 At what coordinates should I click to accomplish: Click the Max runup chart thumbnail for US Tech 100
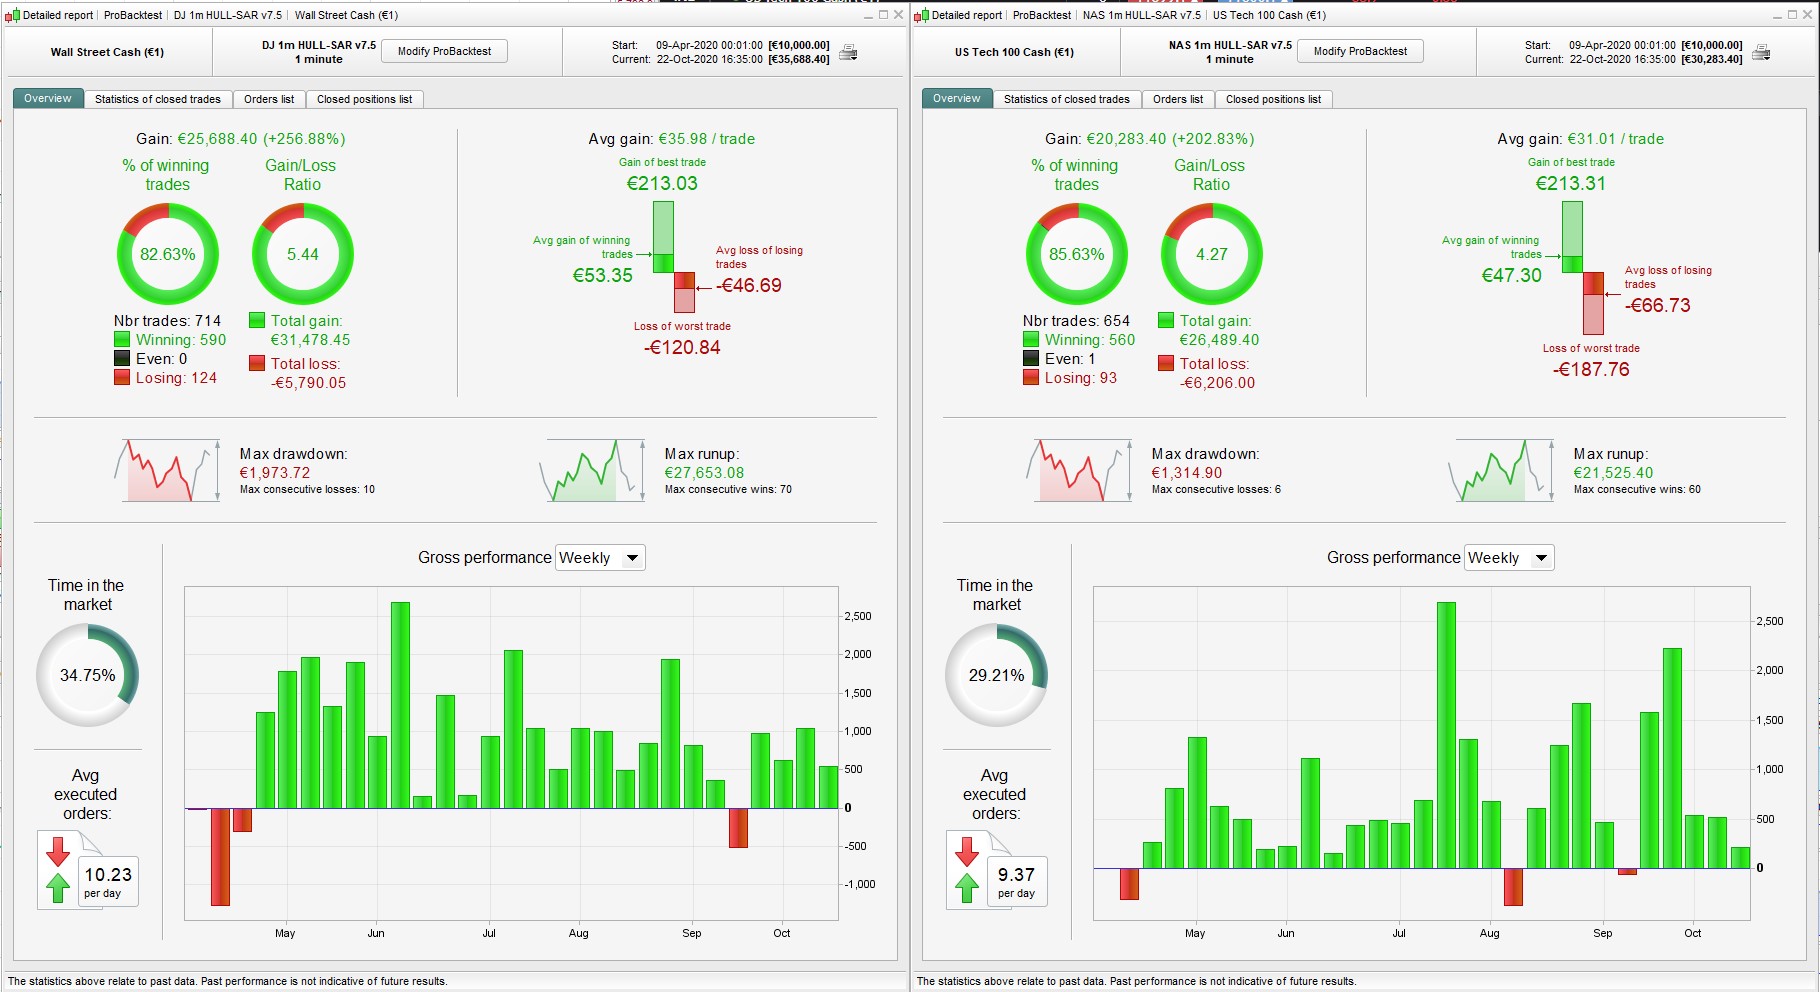coord(1500,470)
